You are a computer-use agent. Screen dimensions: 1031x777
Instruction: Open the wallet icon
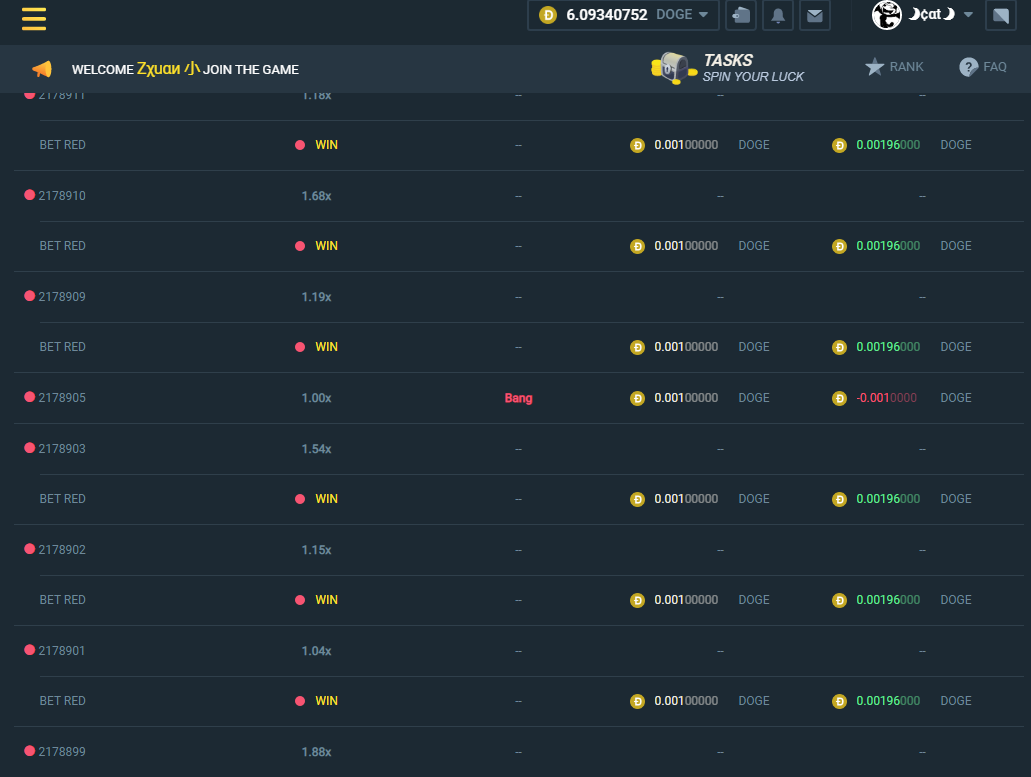[741, 15]
